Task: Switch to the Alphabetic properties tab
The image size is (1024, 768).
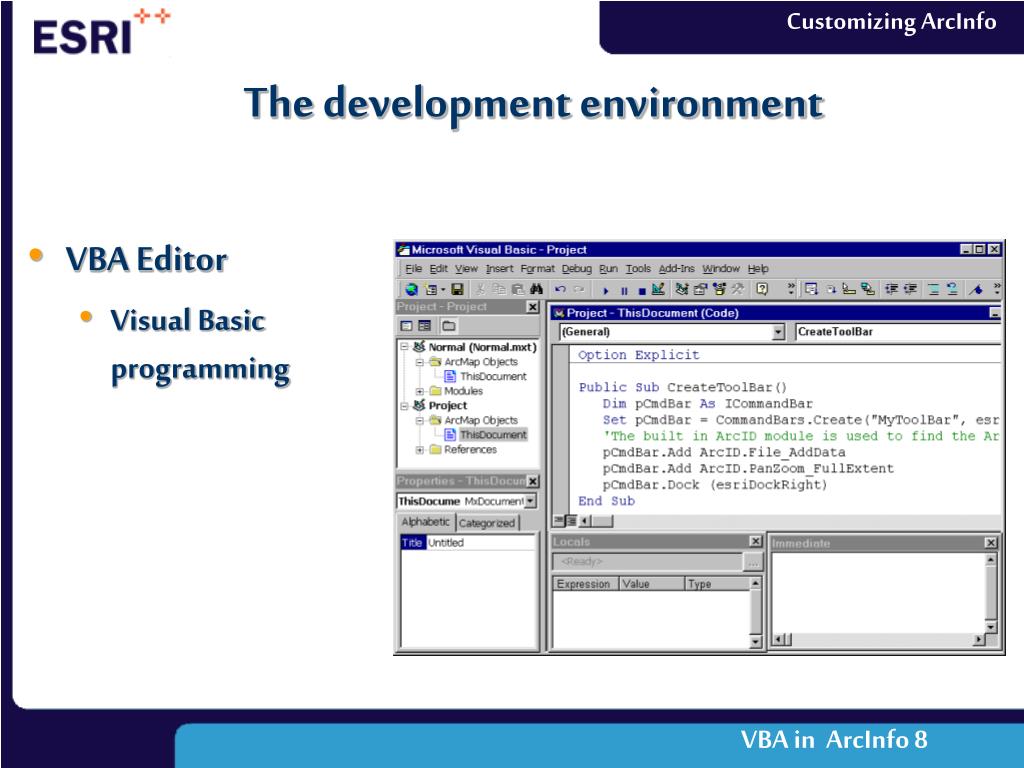Action: 426,522
